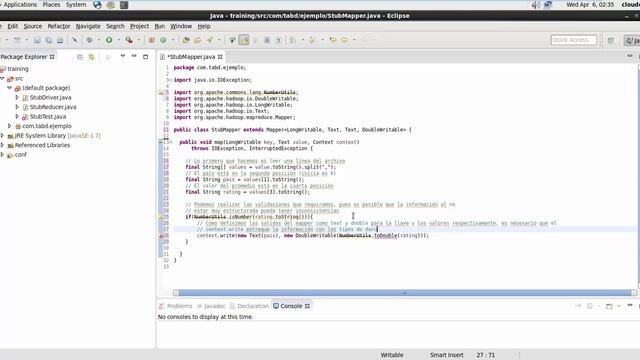Click the Open Task folder toolbar icon
Screen dimensions: 640x360
[198, 40]
